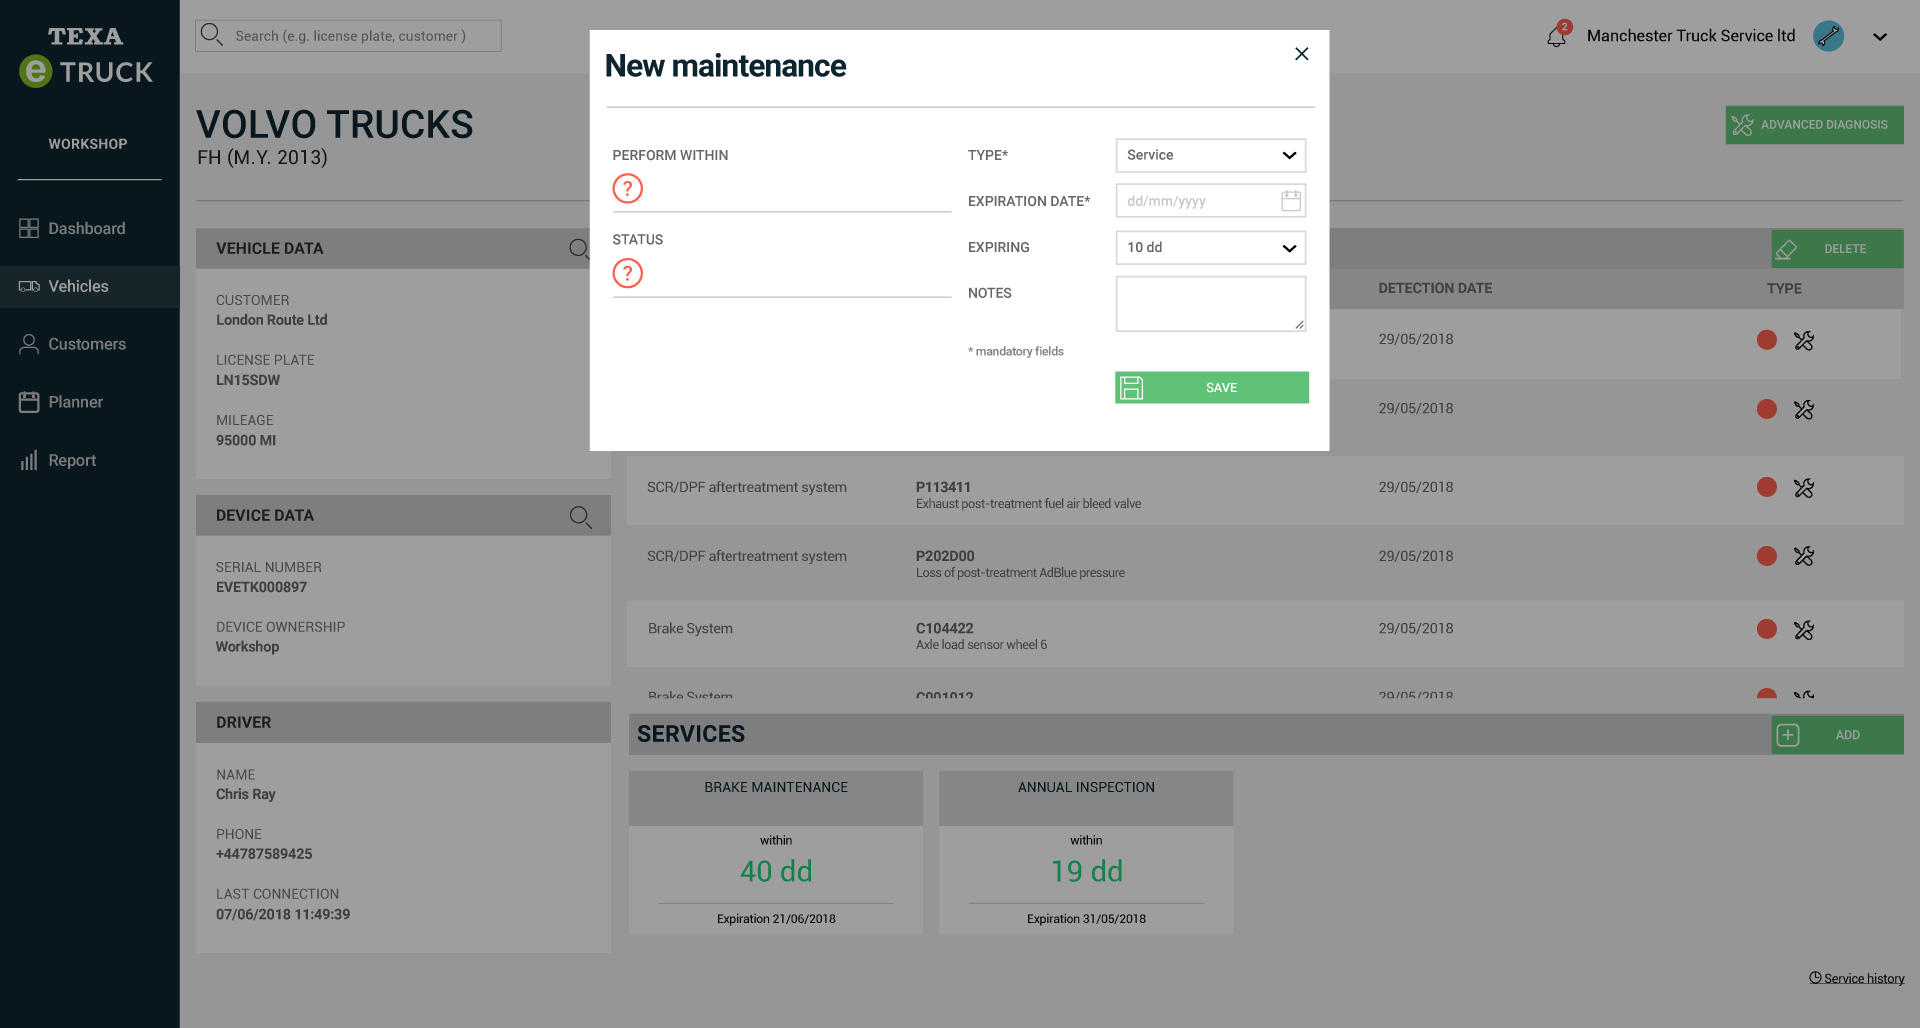Image resolution: width=1920 pixels, height=1028 pixels.
Task: Click the workshop profile avatar icon
Action: coord(1828,36)
